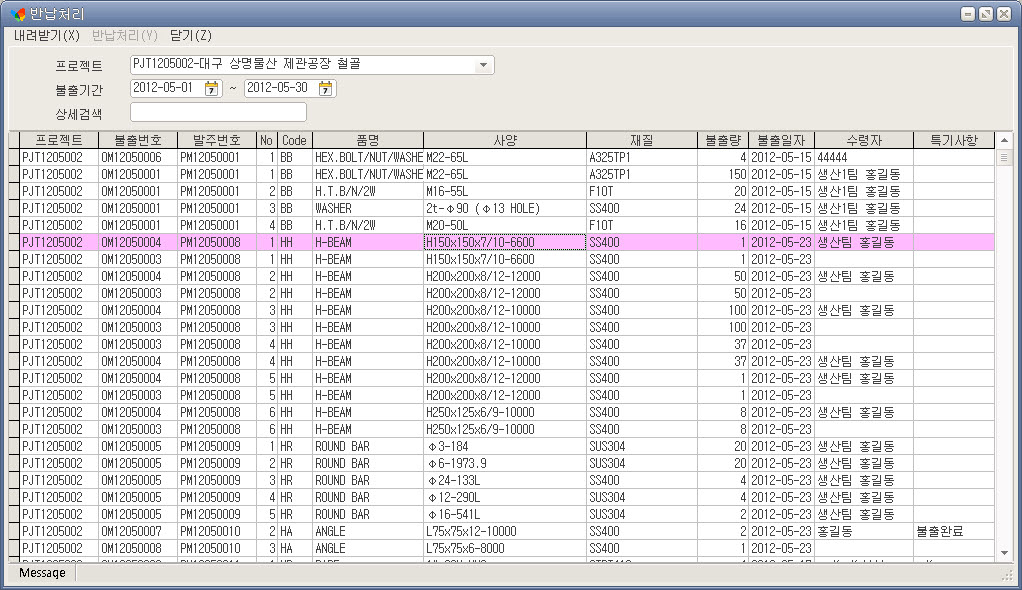Click the 불출완료 remark cell
1022x590 pixels.
tap(954, 531)
